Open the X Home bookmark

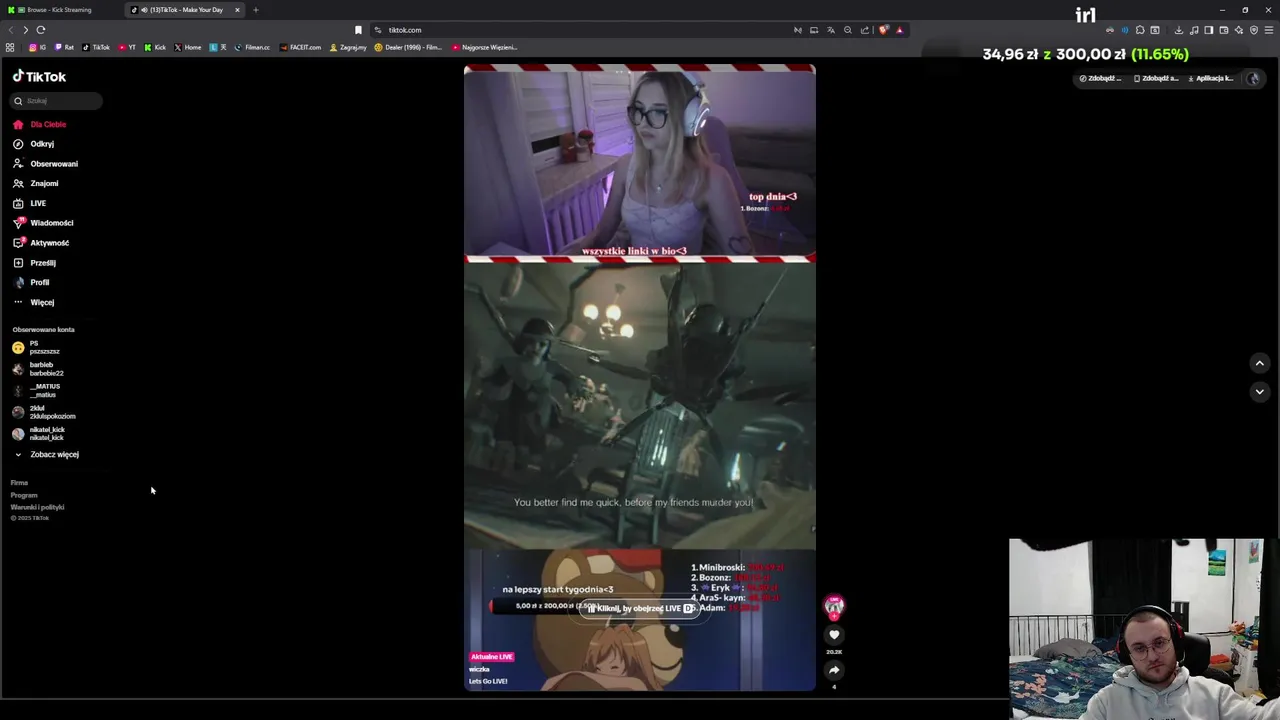click(x=188, y=47)
